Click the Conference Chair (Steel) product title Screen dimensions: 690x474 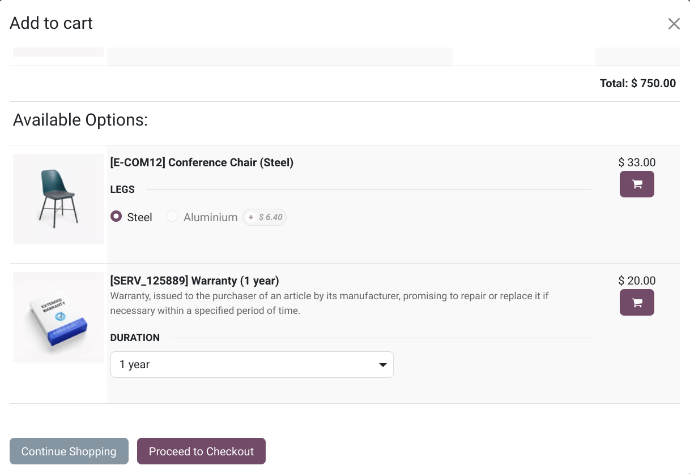tap(201, 162)
